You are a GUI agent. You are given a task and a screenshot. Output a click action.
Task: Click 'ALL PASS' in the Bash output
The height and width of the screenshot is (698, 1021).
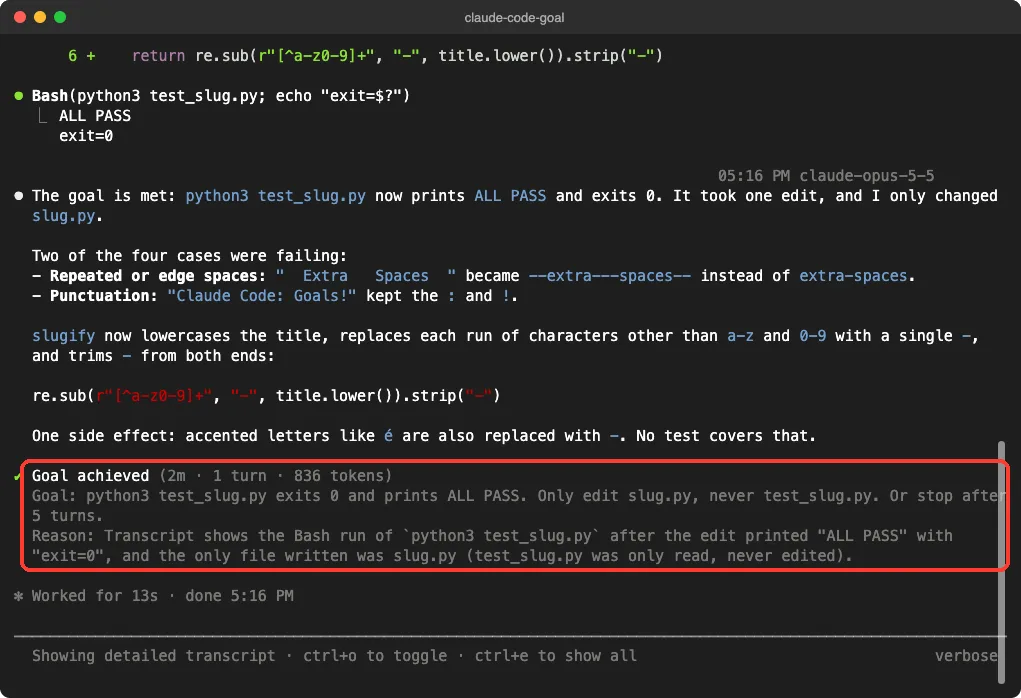[95, 116]
